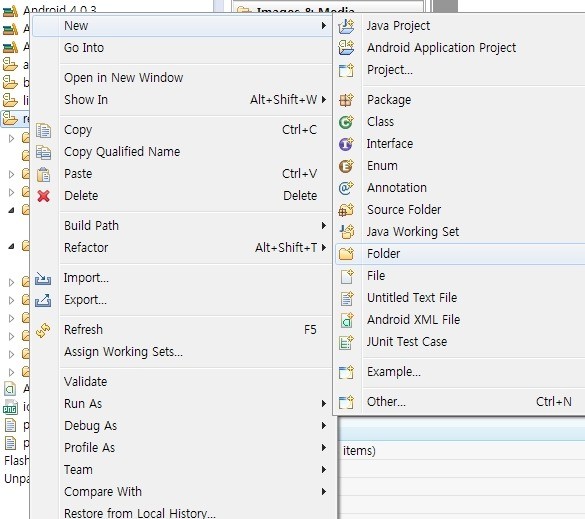Click the green Class icon
The height and width of the screenshot is (519, 585).
pos(346,122)
